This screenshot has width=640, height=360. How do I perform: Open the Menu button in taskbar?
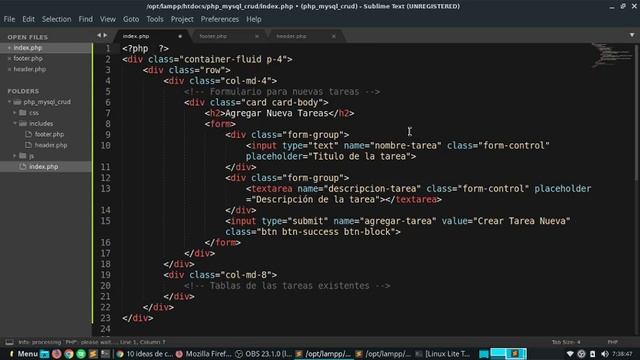click(23, 354)
